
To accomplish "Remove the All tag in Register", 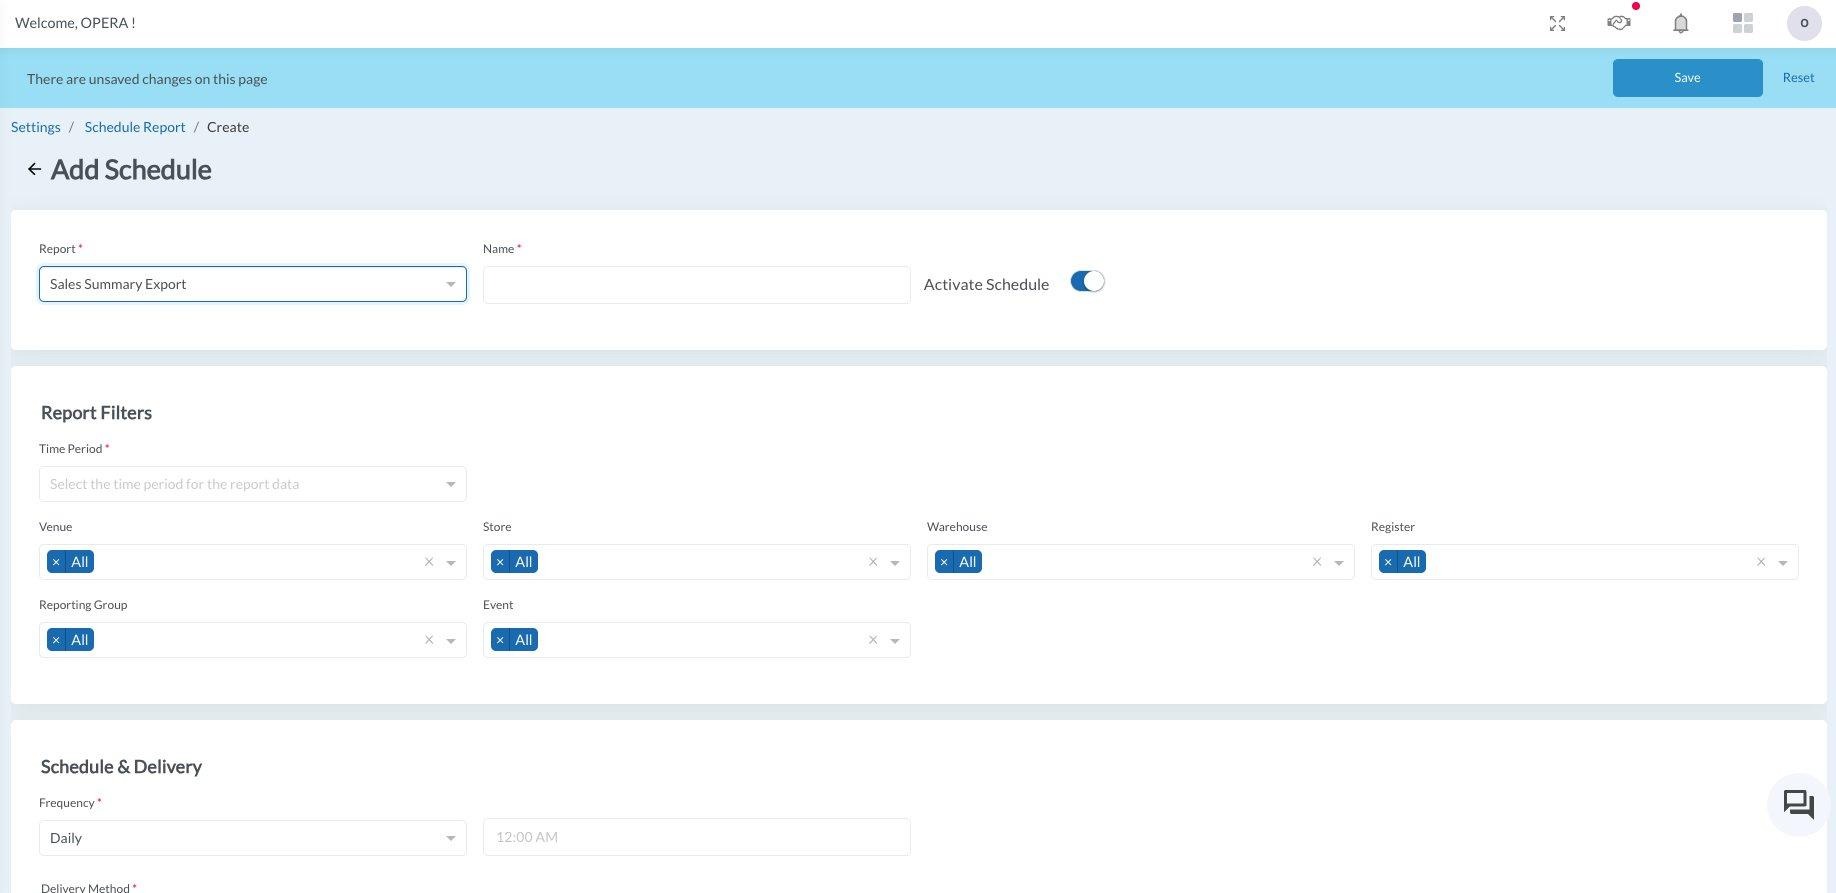I will [x=1388, y=562].
